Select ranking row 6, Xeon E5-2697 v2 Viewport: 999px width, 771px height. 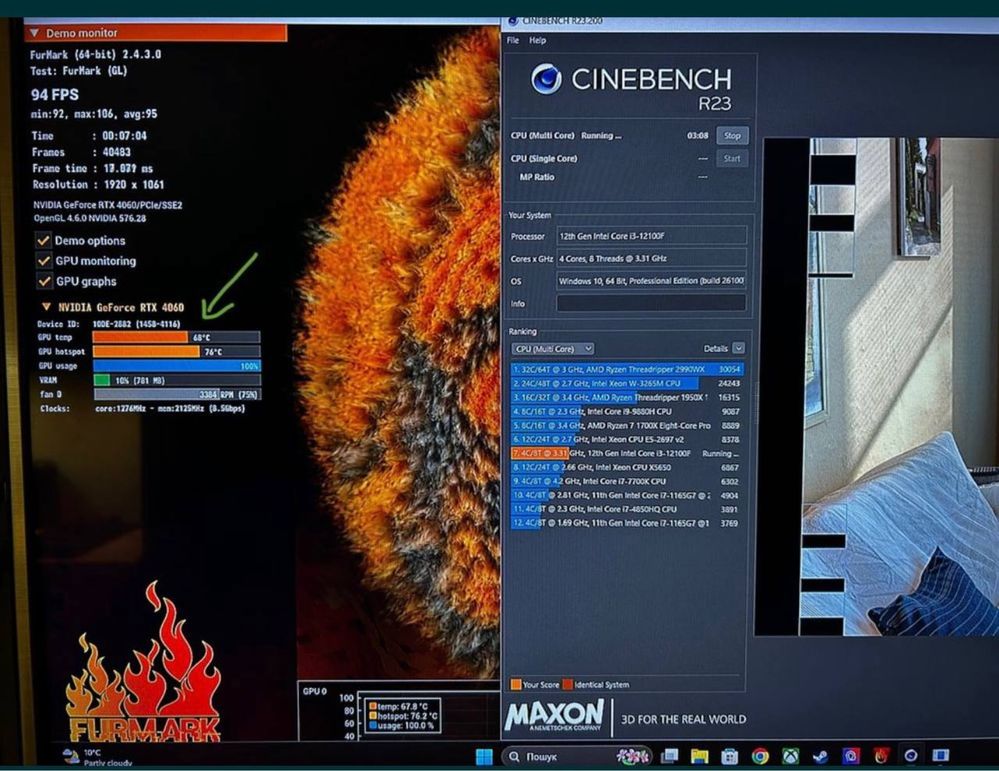coord(627,440)
